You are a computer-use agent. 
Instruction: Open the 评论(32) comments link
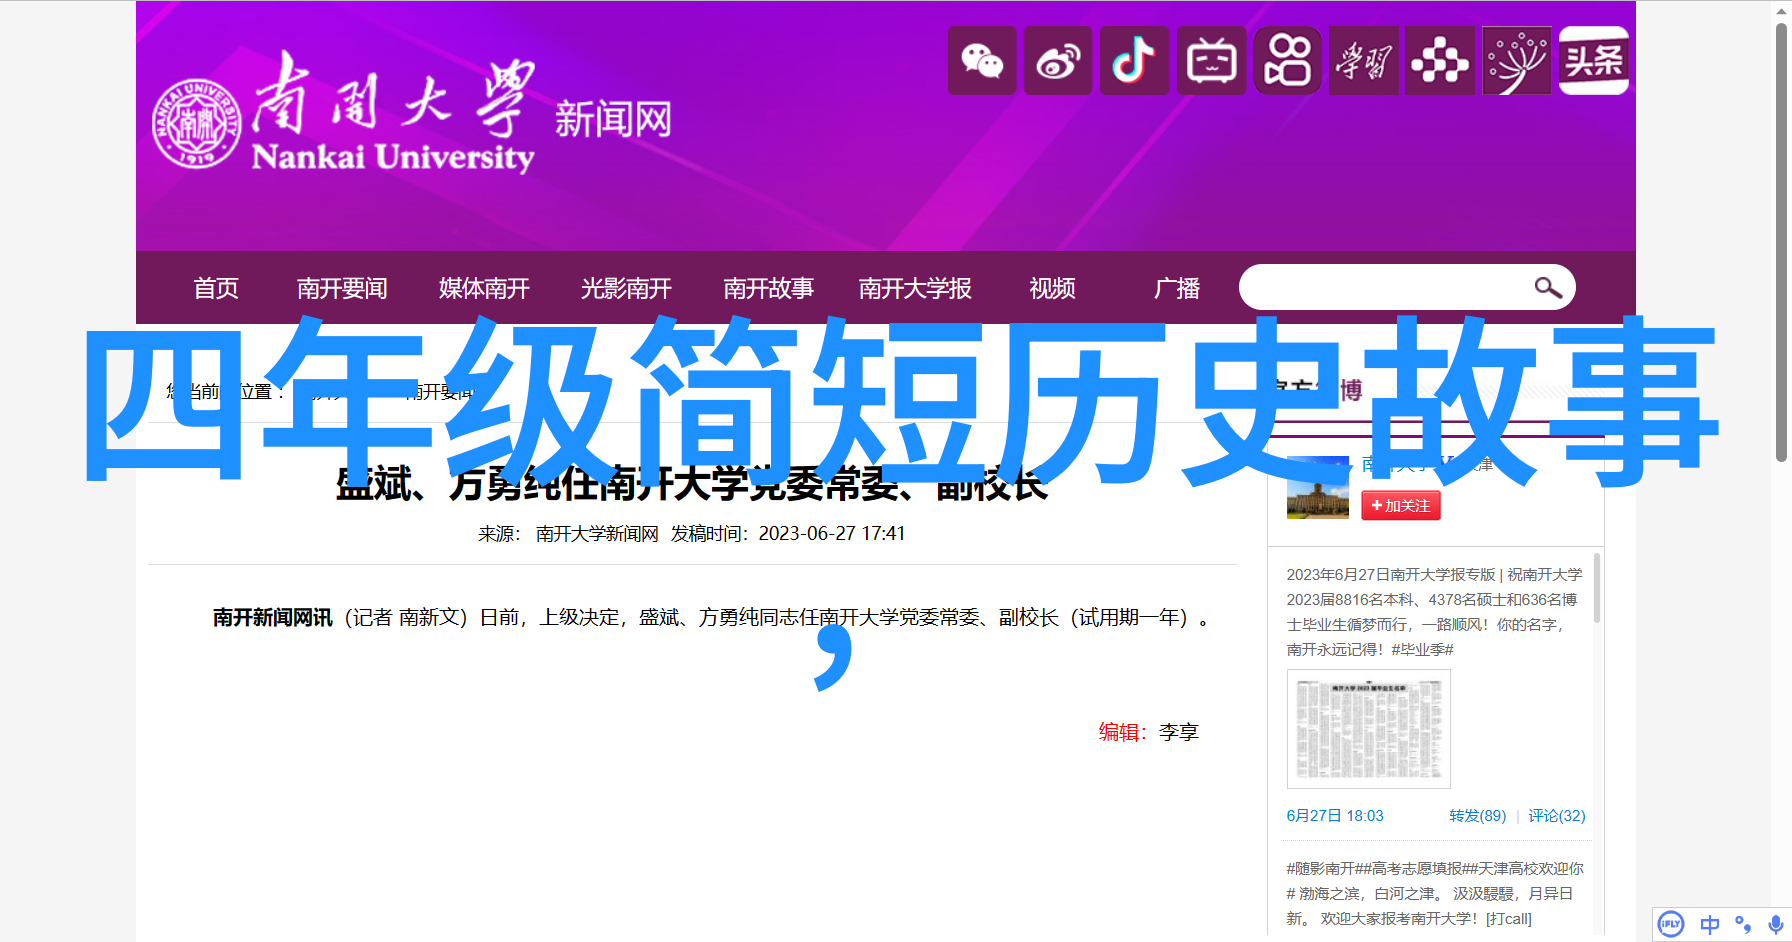tap(1556, 816)
